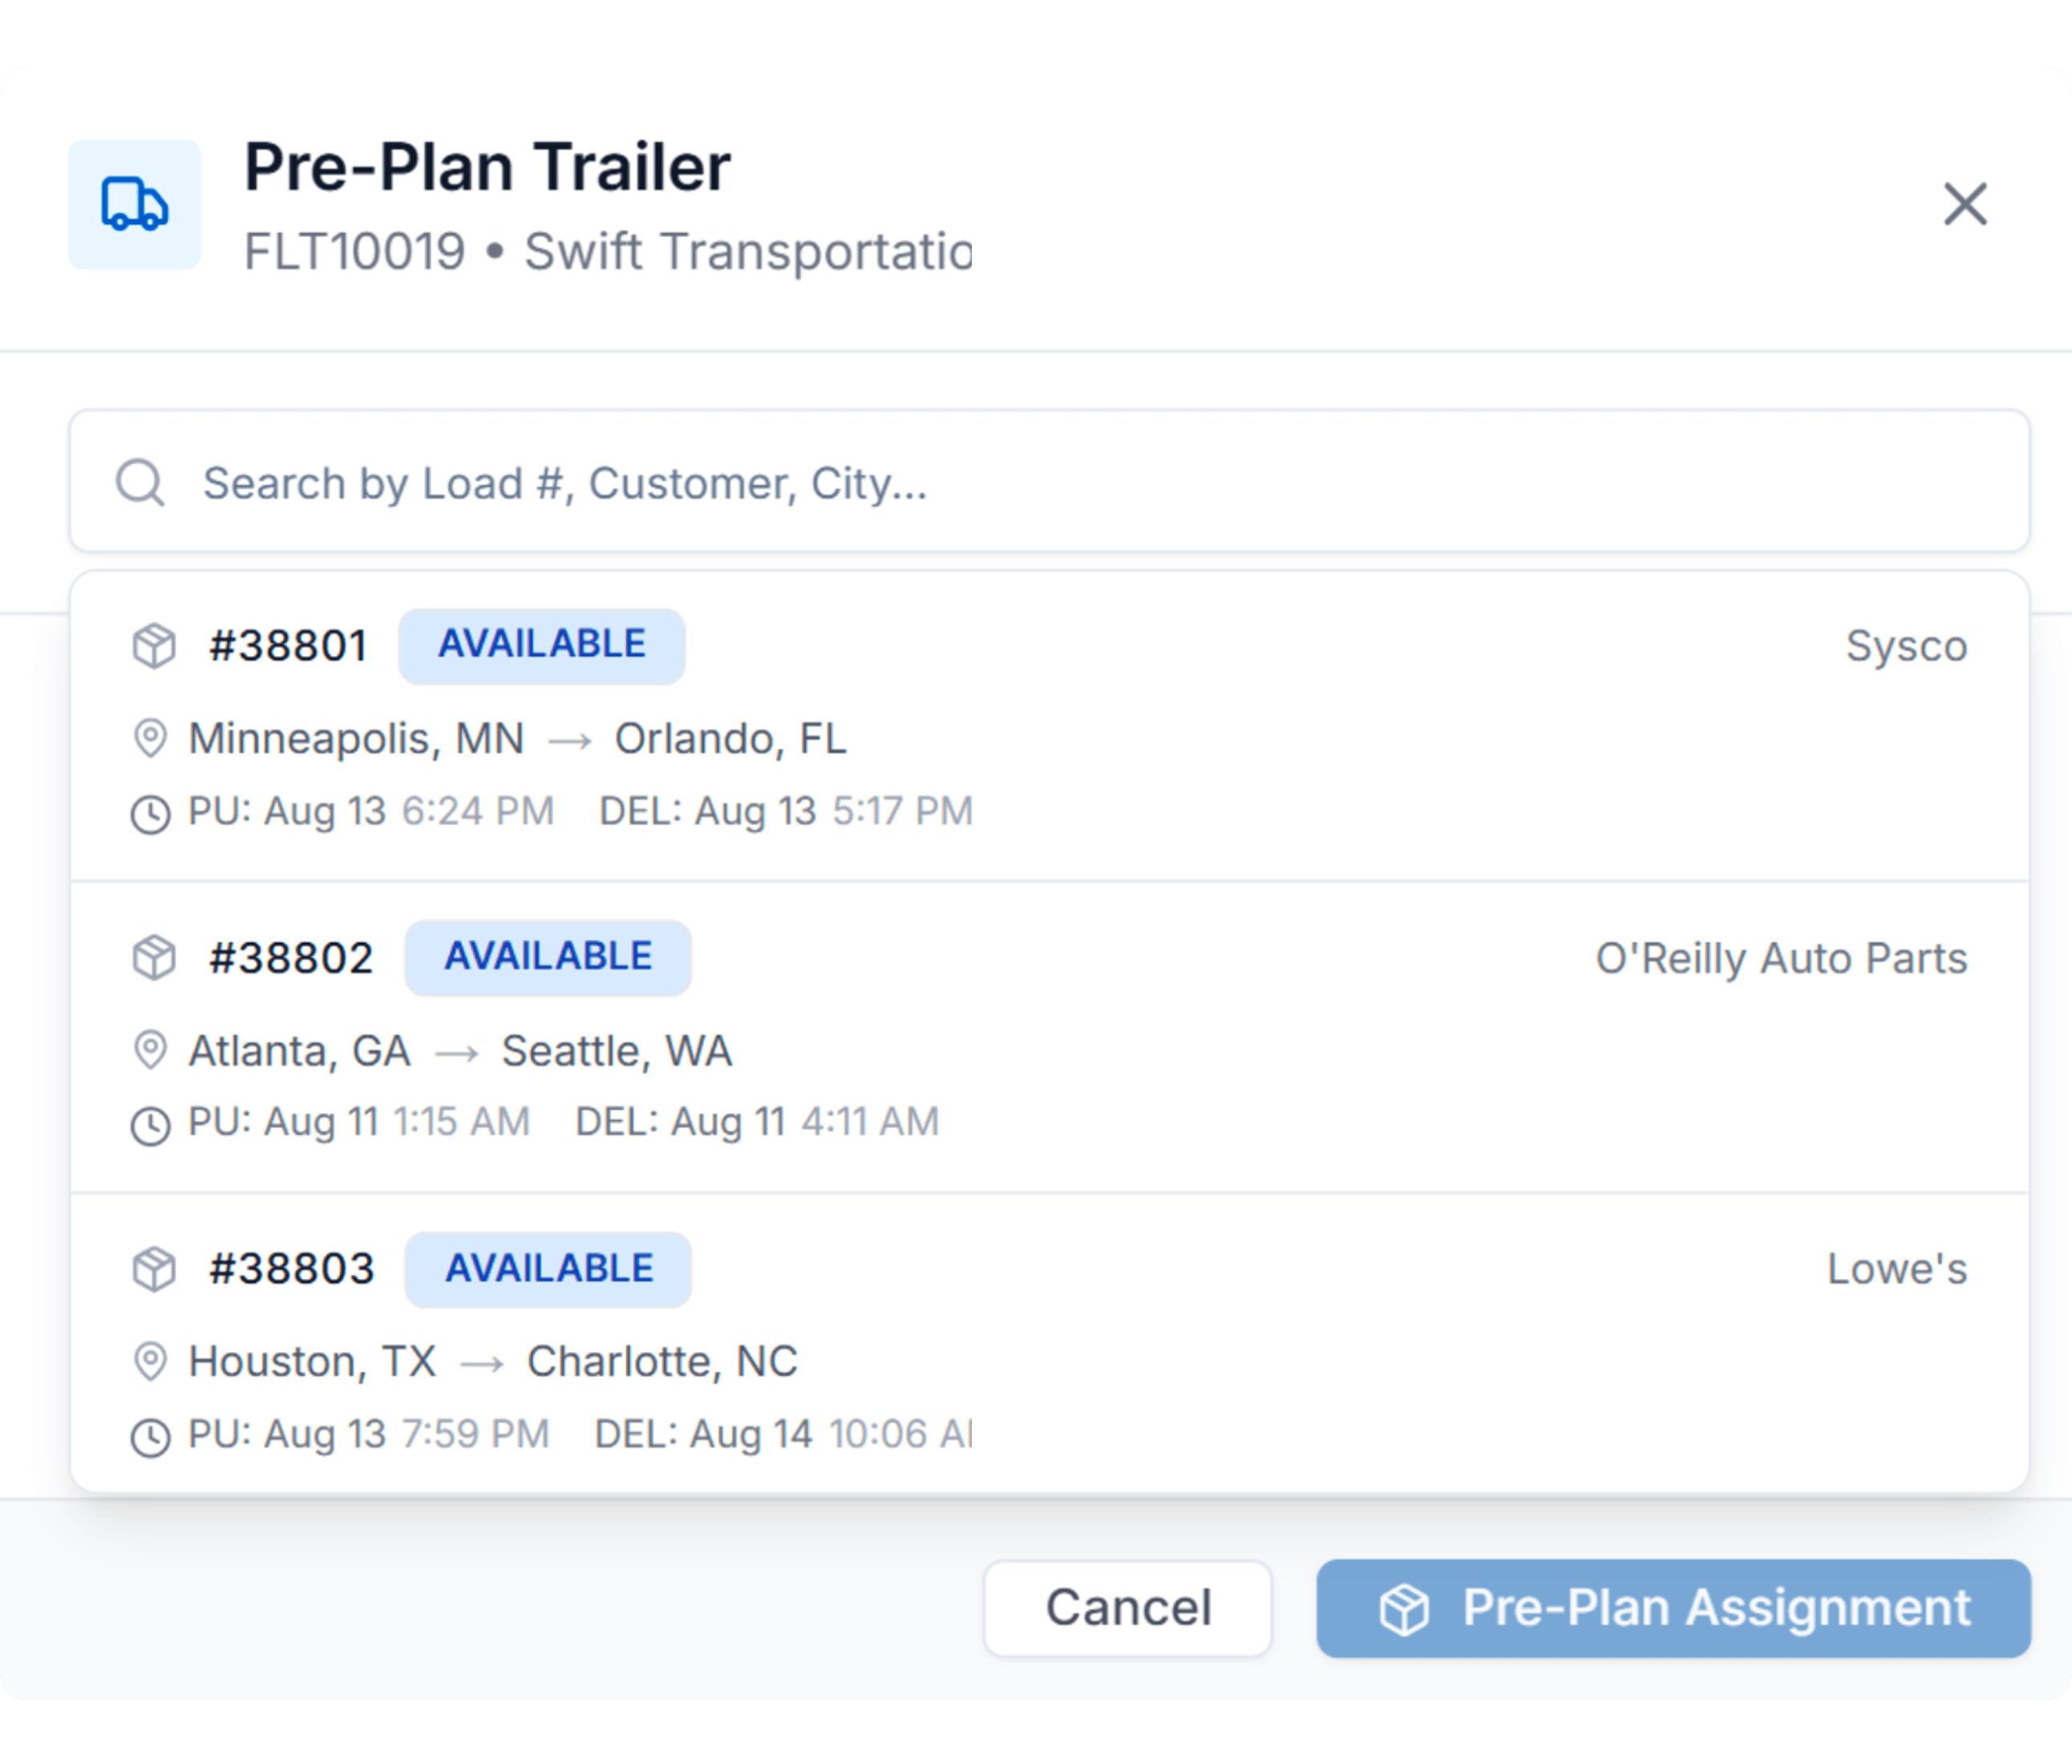Click AVAILABLE badge on load #38801
Screen dimensions: 2072x1764
point(542,646)
